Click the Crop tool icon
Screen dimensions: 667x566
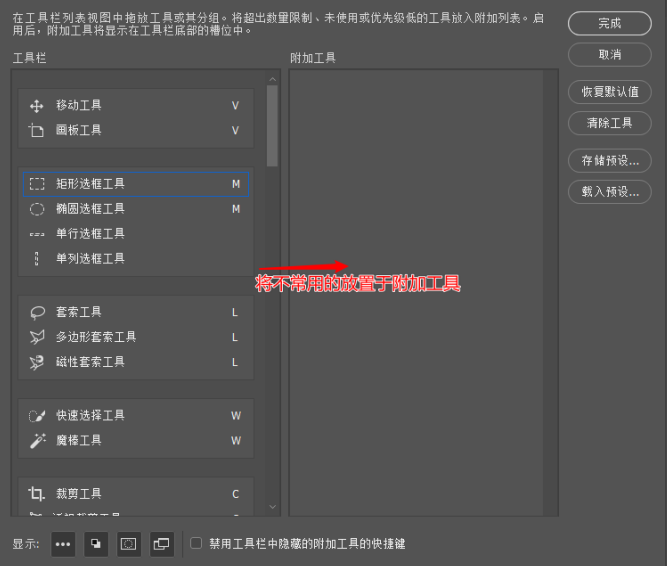pos(37,494)
